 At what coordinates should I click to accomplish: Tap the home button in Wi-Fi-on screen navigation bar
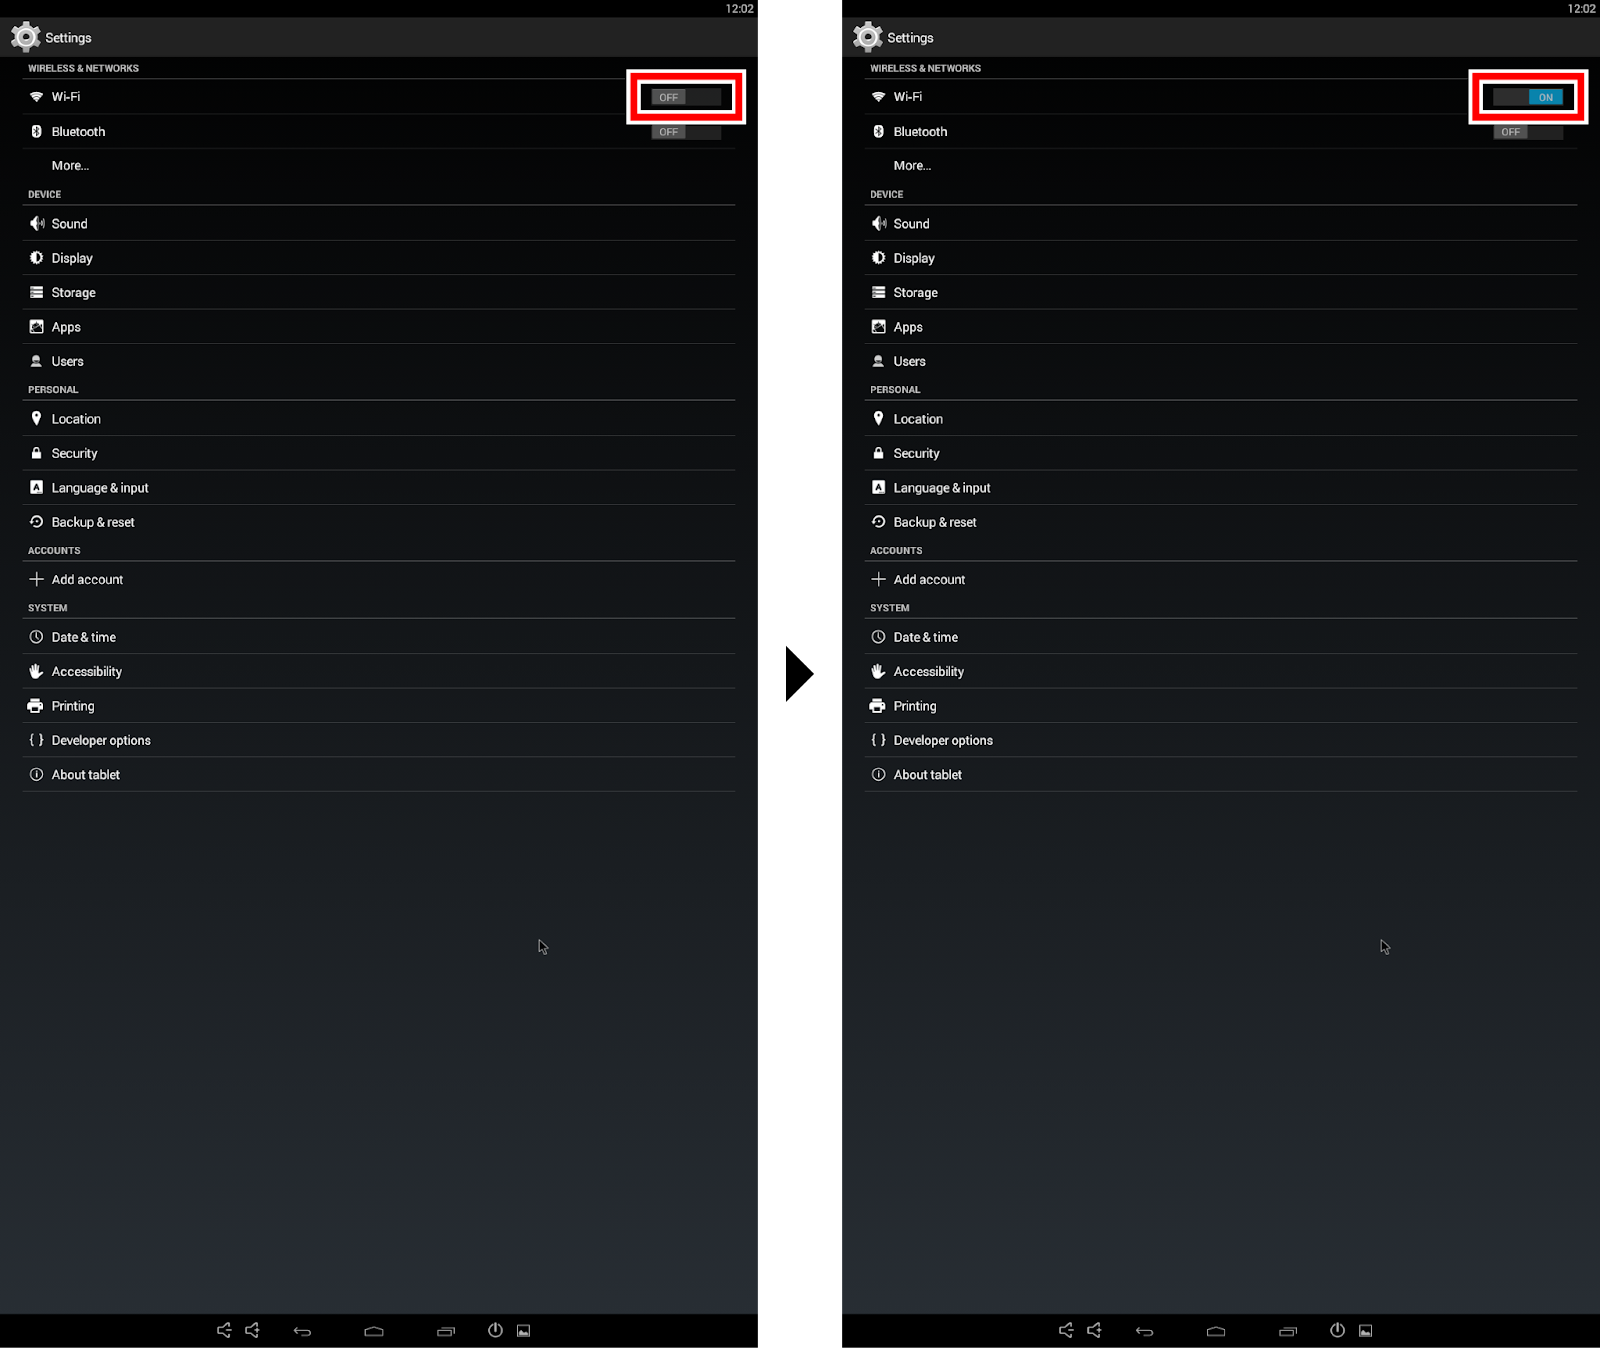[x=1216, y=1331]
